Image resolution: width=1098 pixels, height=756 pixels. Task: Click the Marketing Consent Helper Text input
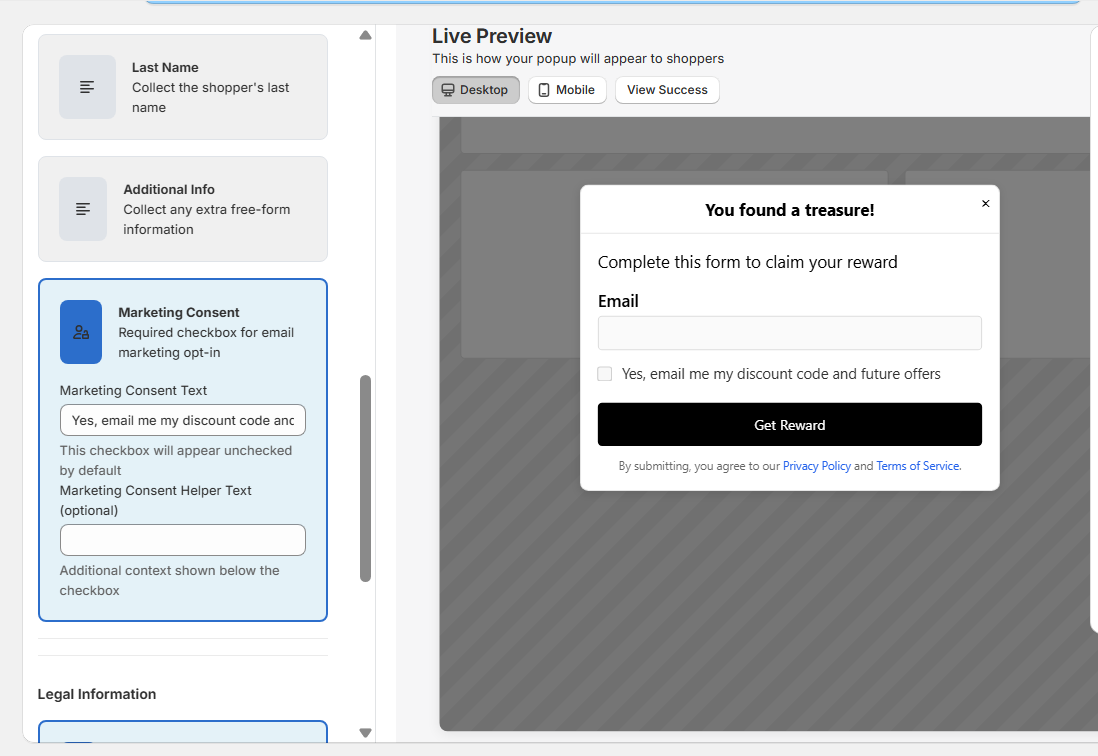[x=182, y=539]
